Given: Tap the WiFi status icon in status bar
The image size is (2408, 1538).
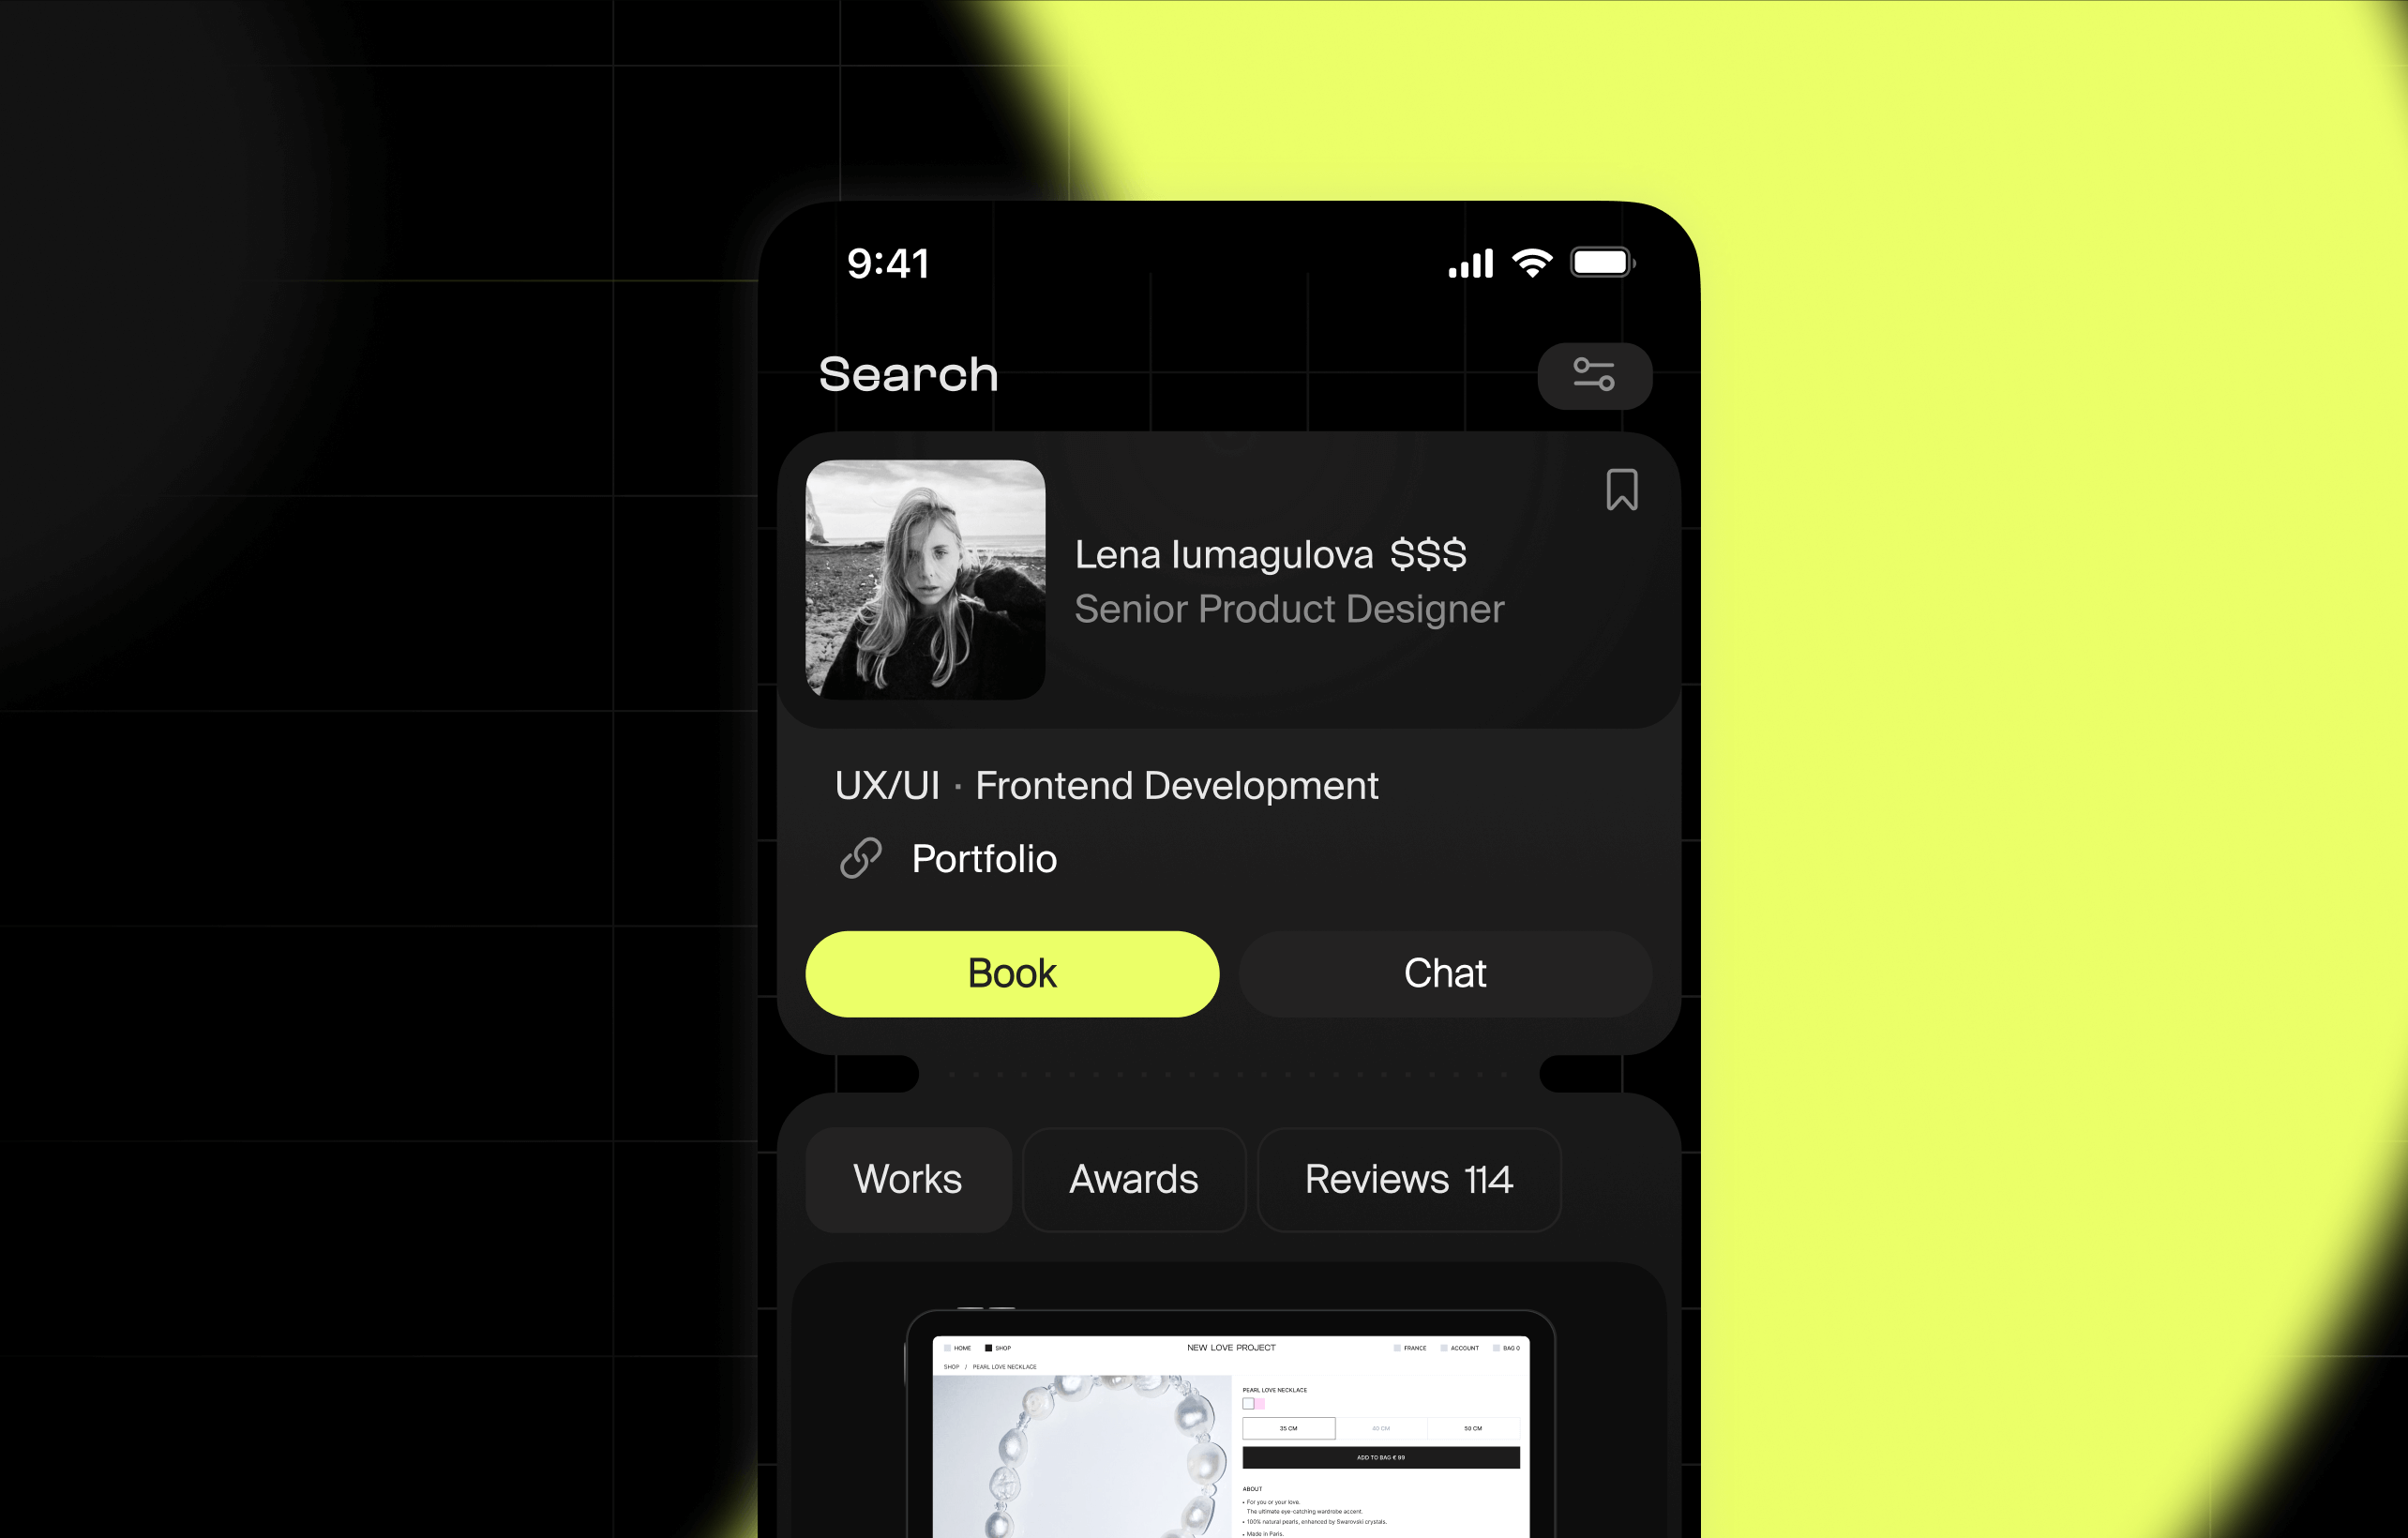Looking at the screenshot, I should (x=1530, y=265).
